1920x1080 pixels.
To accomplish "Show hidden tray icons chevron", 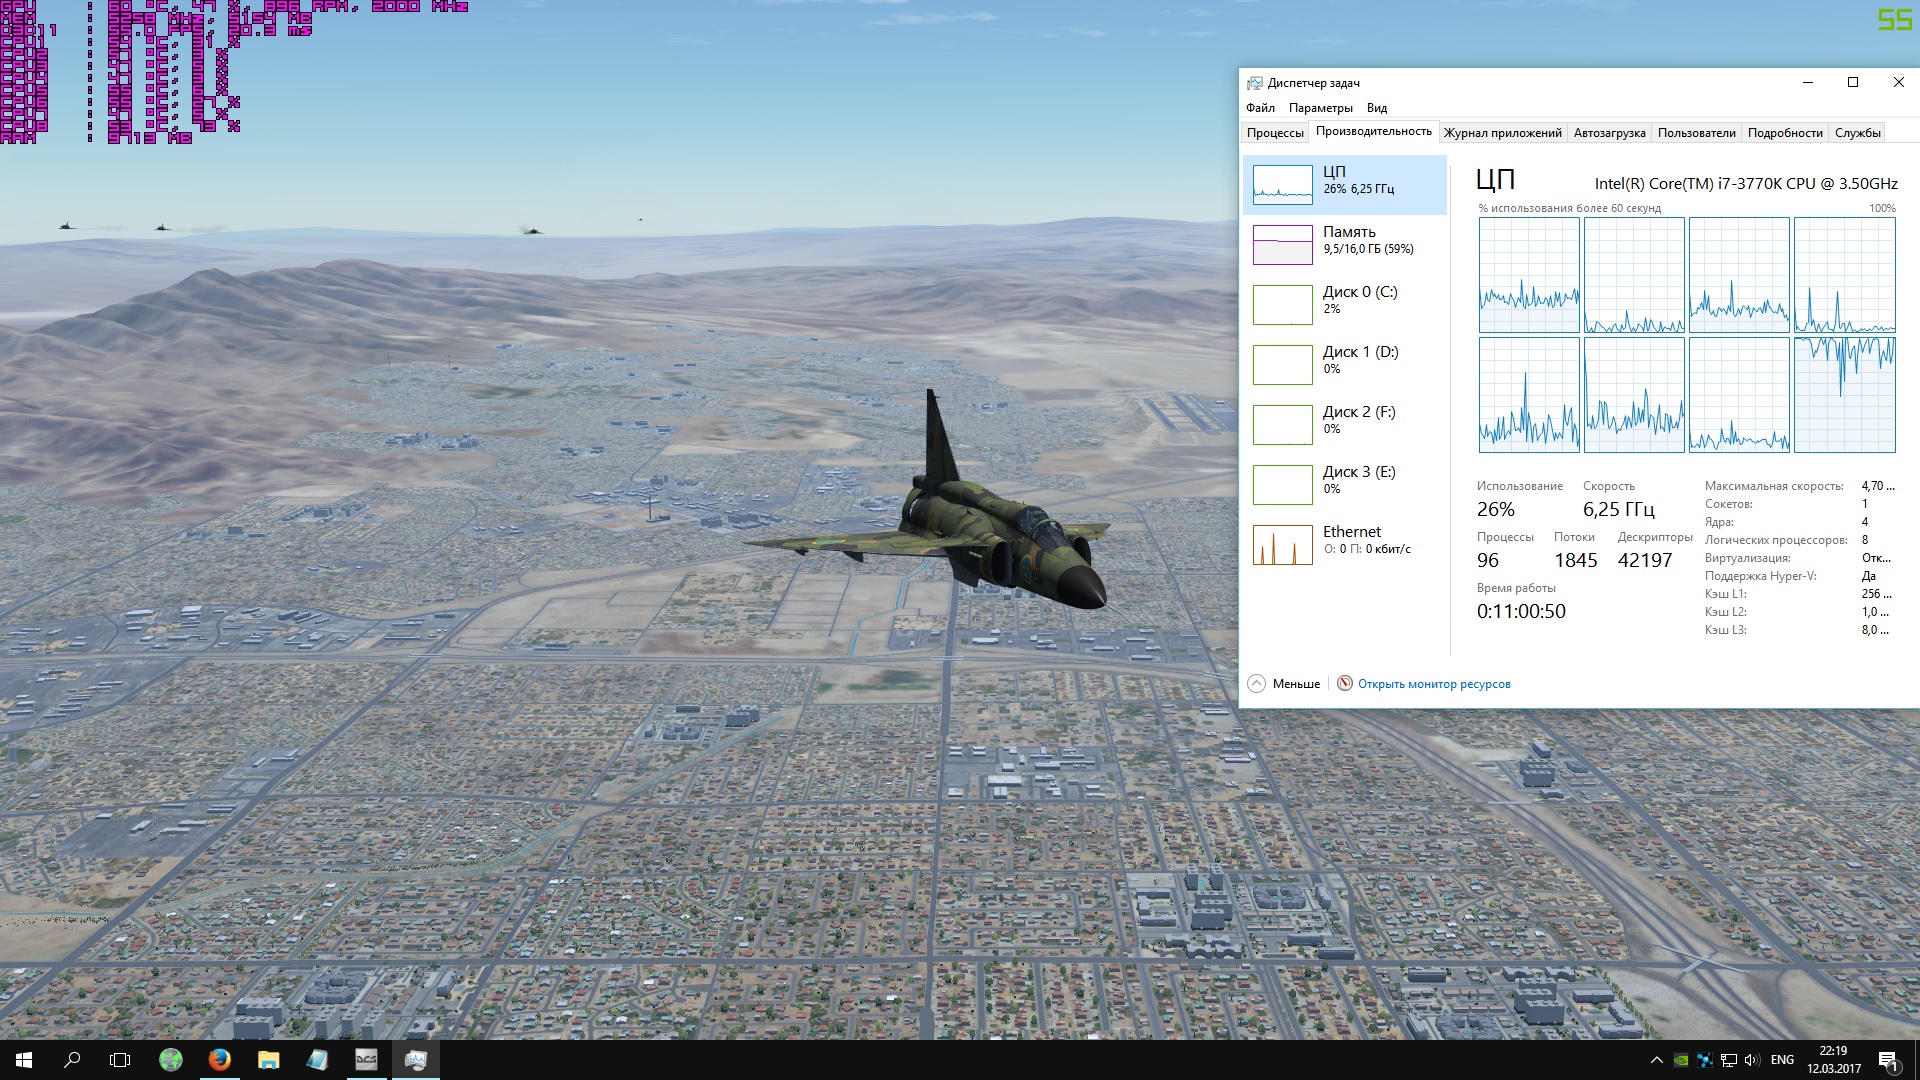I will click(1656, 1060).
